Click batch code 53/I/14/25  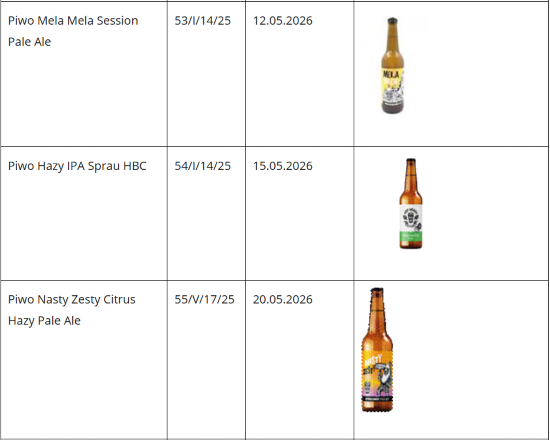coord(203,21)
